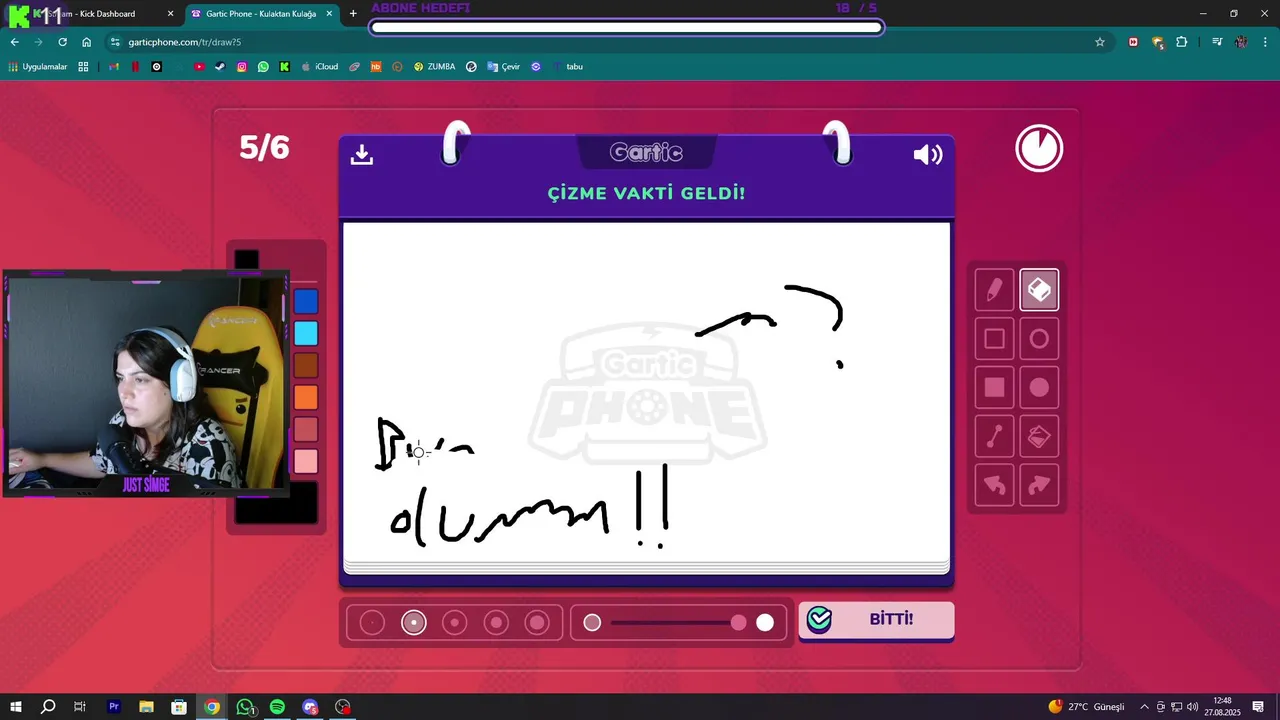Open the Chrome extensions puzzle menu
Viewport: 1280px width, 720px height.
[x=1182, y=42]
